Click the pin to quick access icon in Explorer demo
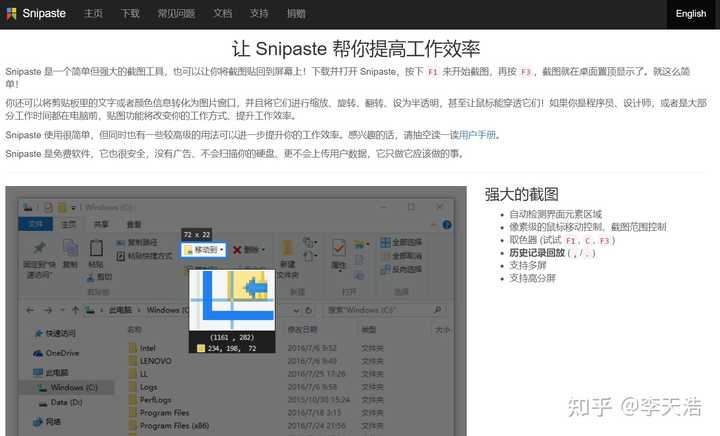720x436 pixels. (39, 248)
